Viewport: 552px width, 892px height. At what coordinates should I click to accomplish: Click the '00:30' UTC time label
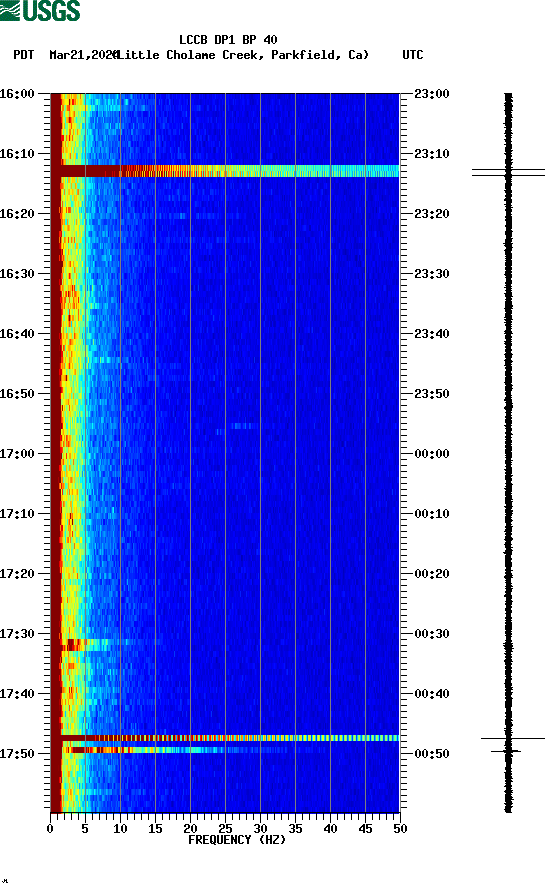point(432,634)
